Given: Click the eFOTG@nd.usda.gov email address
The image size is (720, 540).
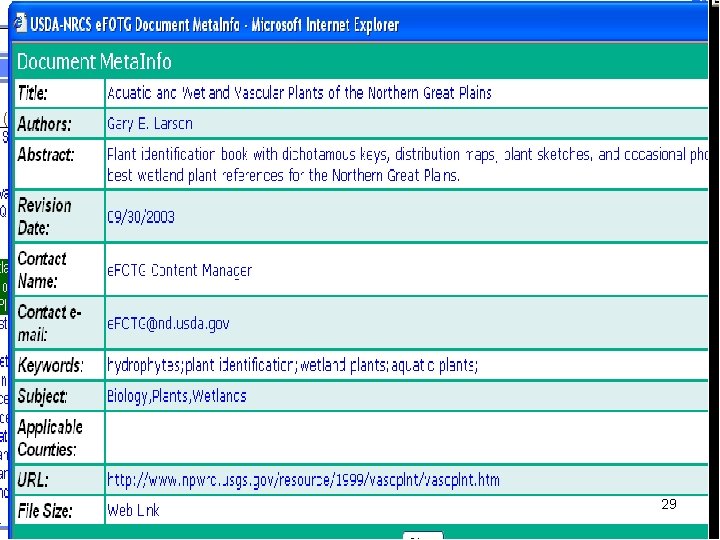Looking at the screenshot, I should tap(168, 323).
